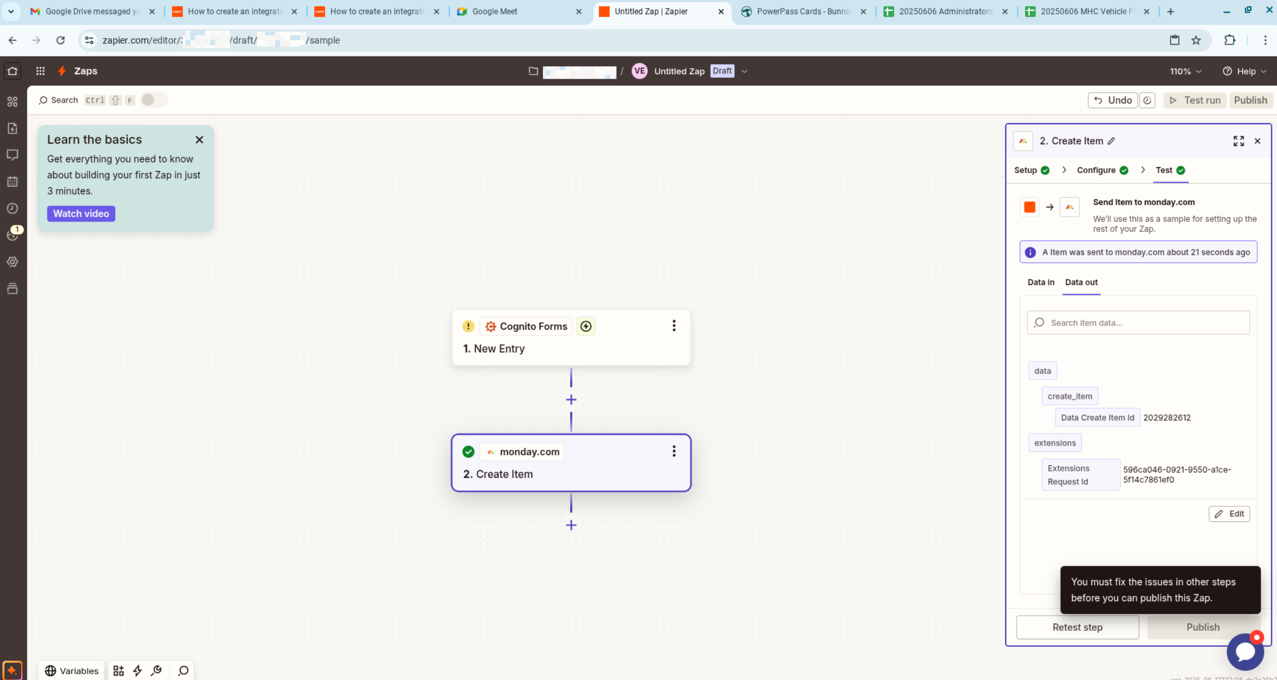The width and height of the screenshot is (1277, 680).
Task: Click the Draft status badge
Action: (722, 71)
